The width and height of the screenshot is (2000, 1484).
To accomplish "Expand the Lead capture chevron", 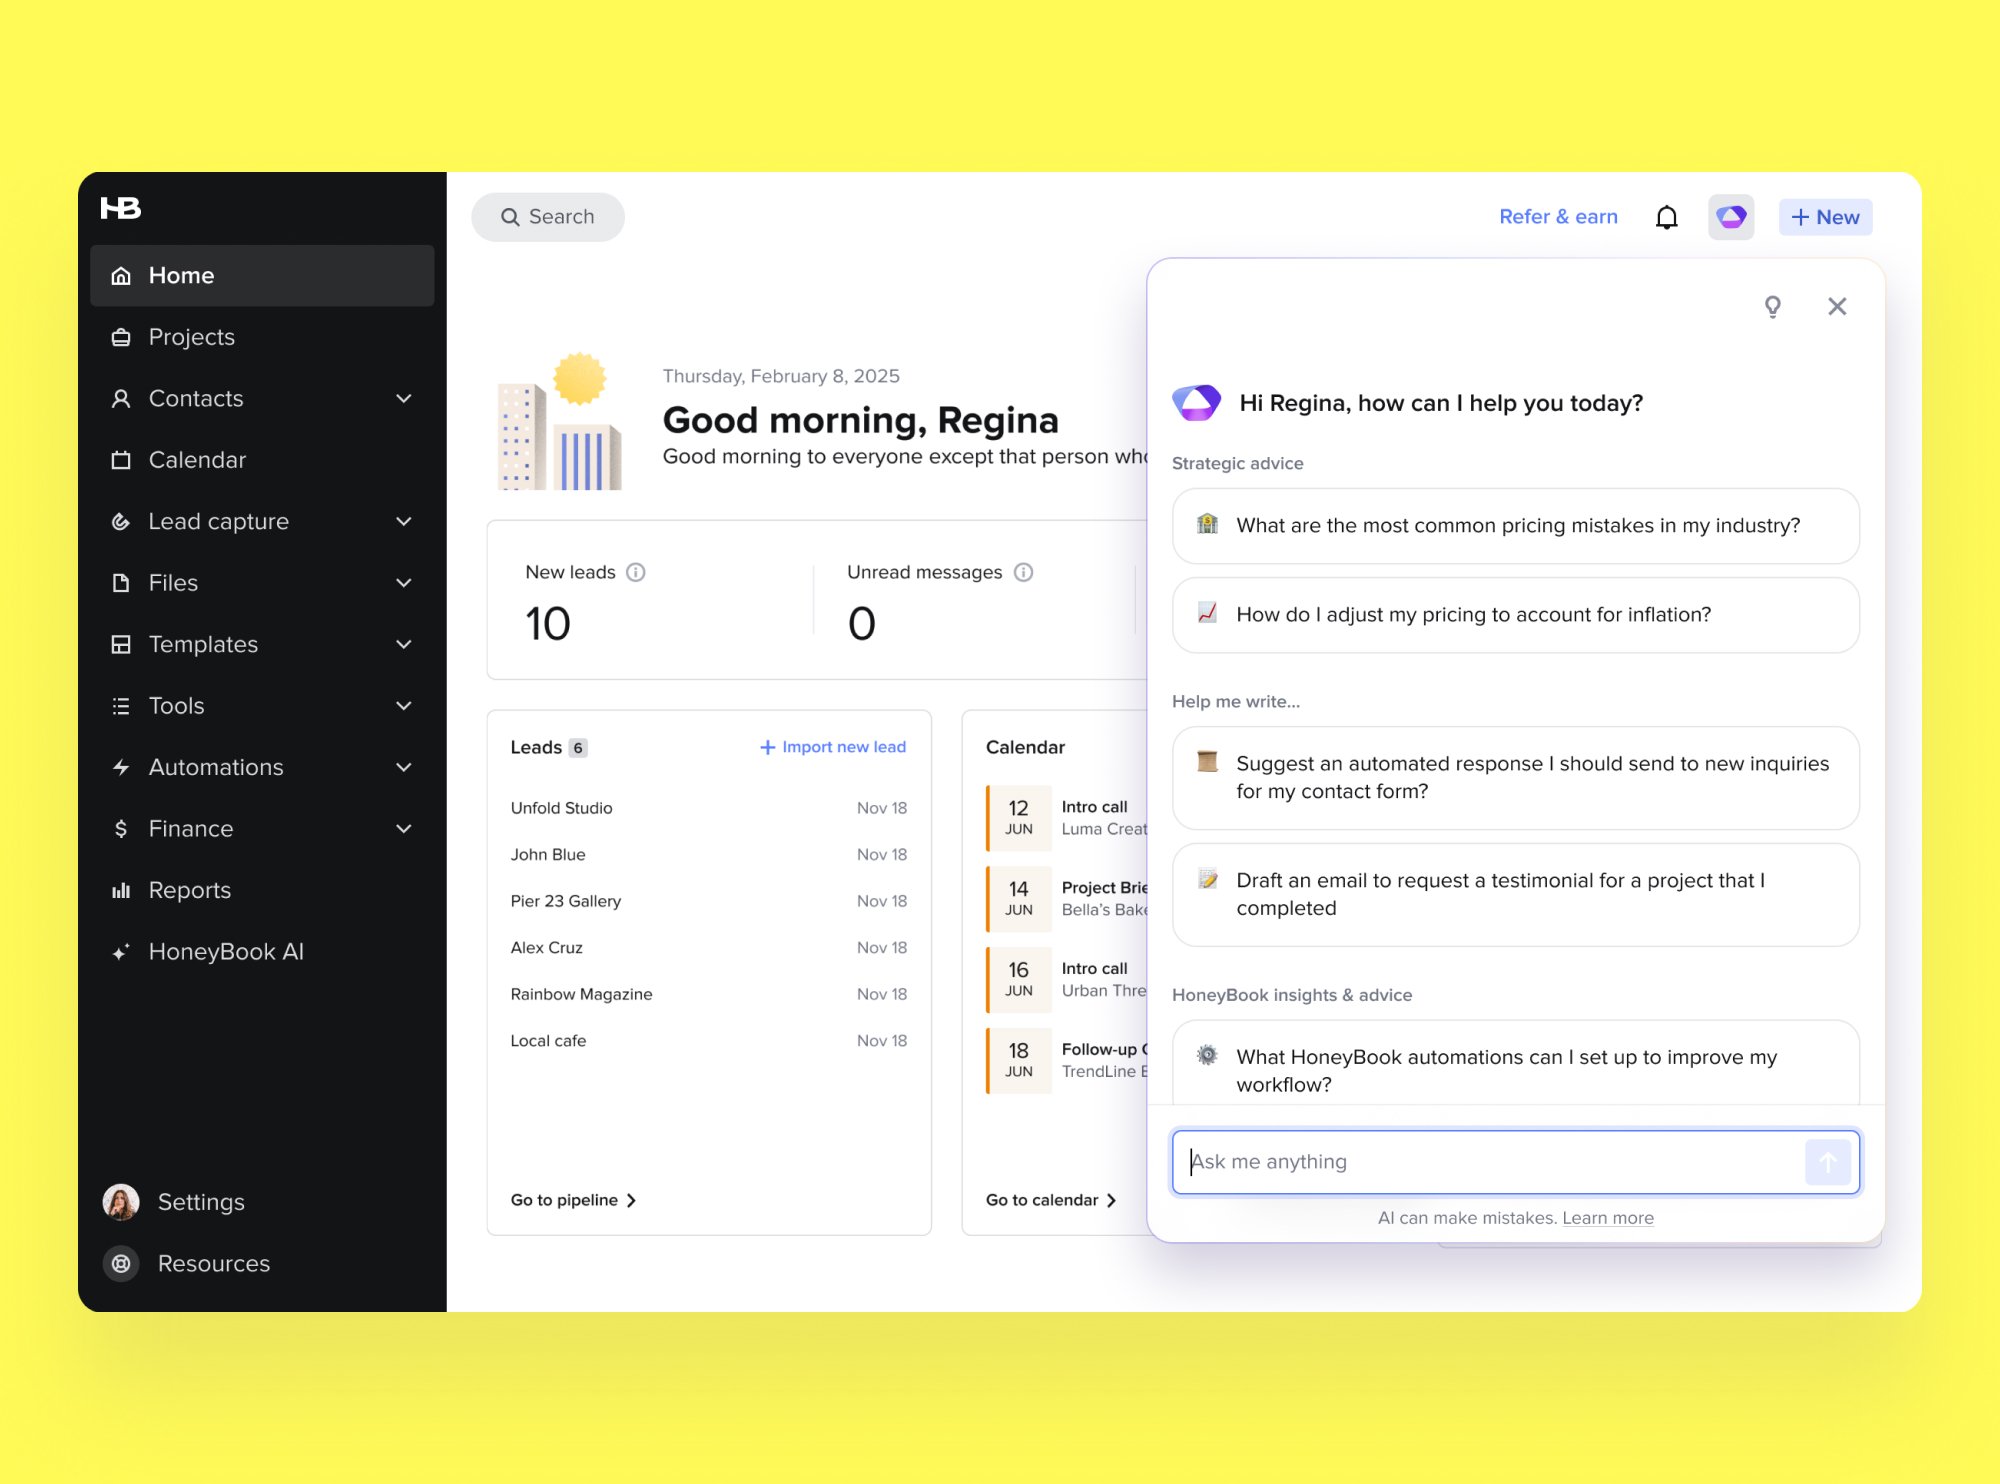I will tap(404, 522).
